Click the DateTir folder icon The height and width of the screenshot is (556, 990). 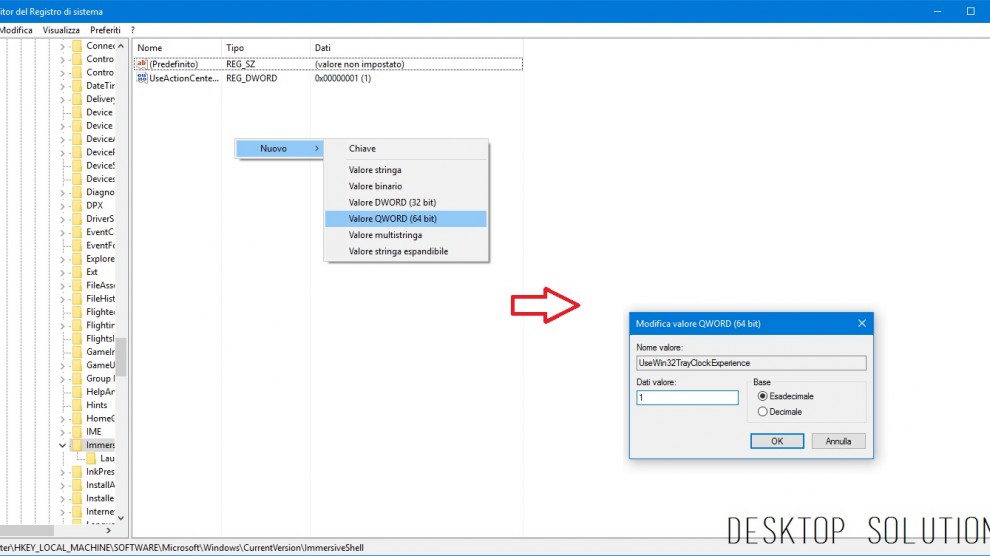tap(77, 86)
